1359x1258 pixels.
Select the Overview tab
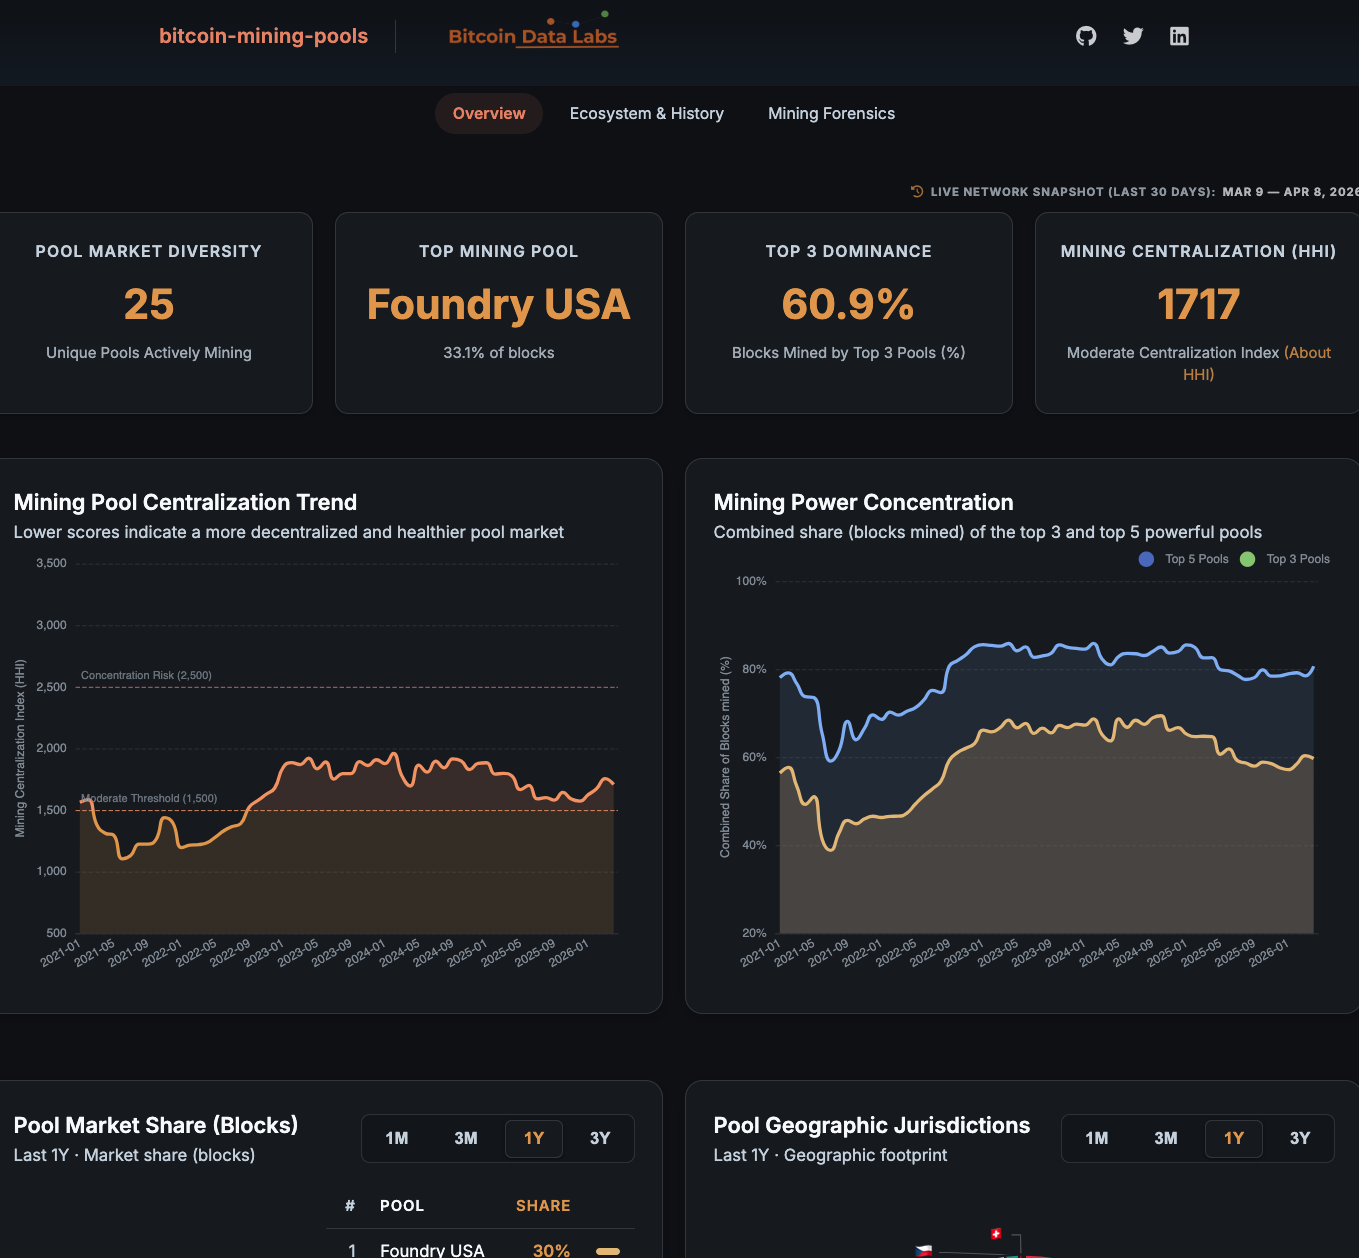tap(489, 113)
